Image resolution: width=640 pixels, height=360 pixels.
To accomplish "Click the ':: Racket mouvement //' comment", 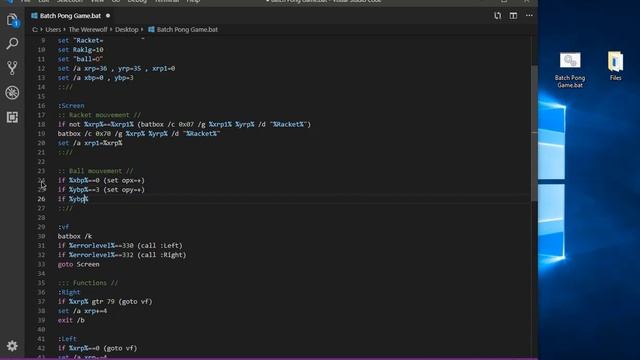I will (99, 115).
